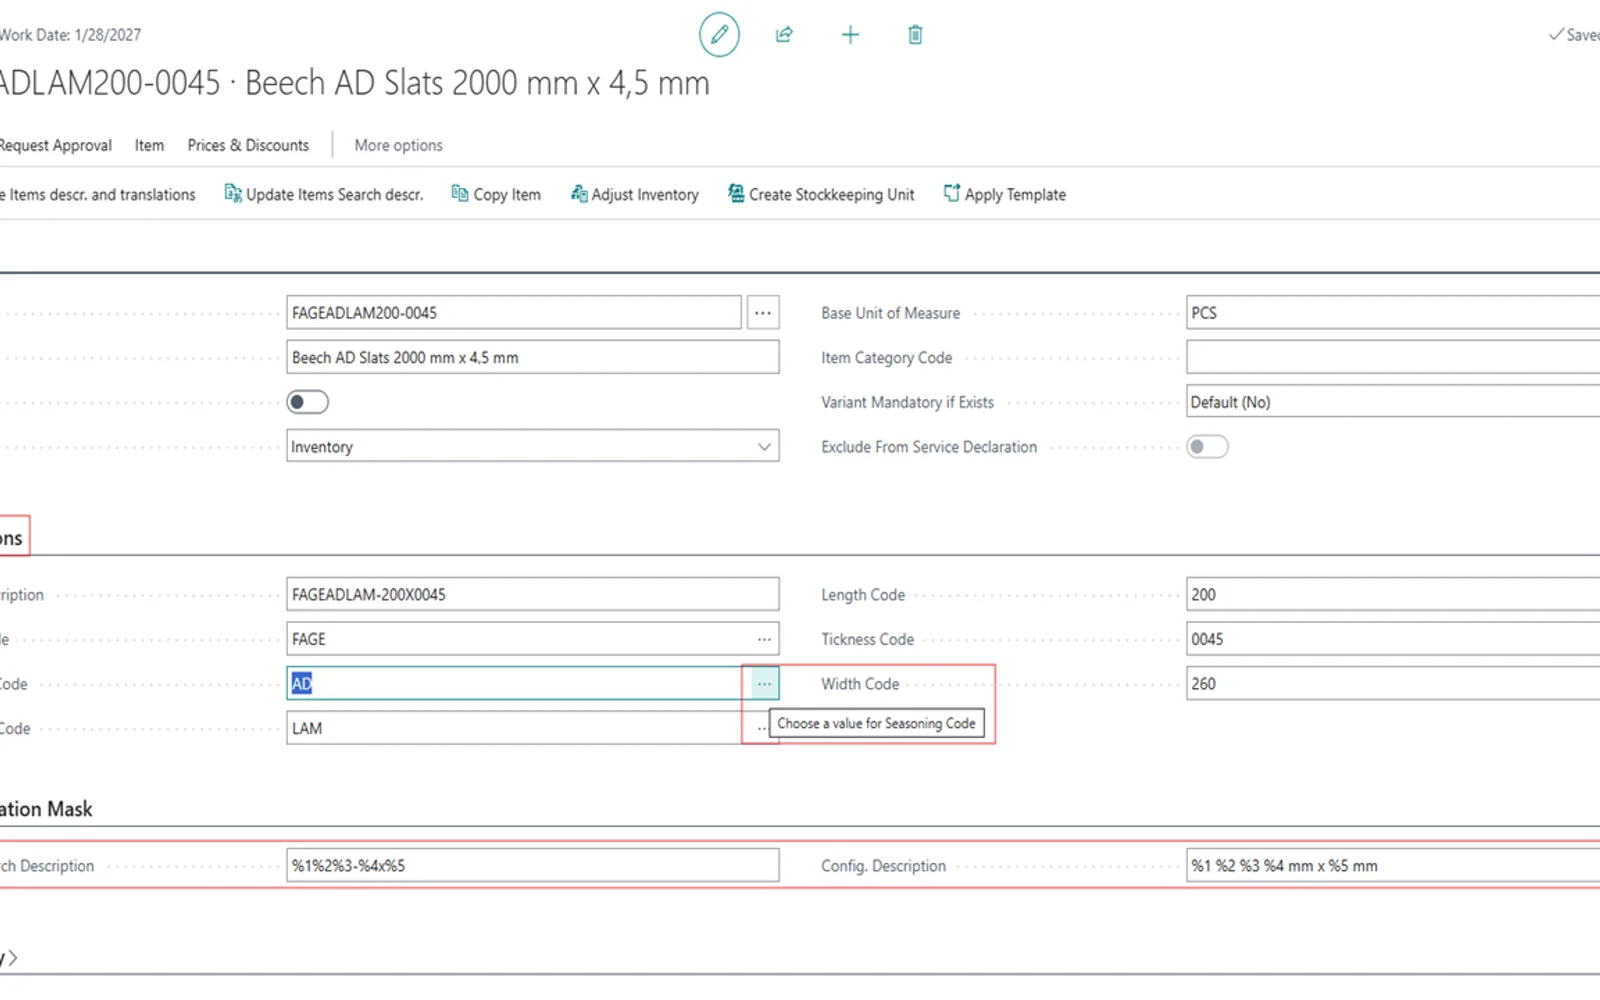1600x1000 pixels.
Task: Click the Tickness Code field showing 0045
Action: click(1393, 639)
